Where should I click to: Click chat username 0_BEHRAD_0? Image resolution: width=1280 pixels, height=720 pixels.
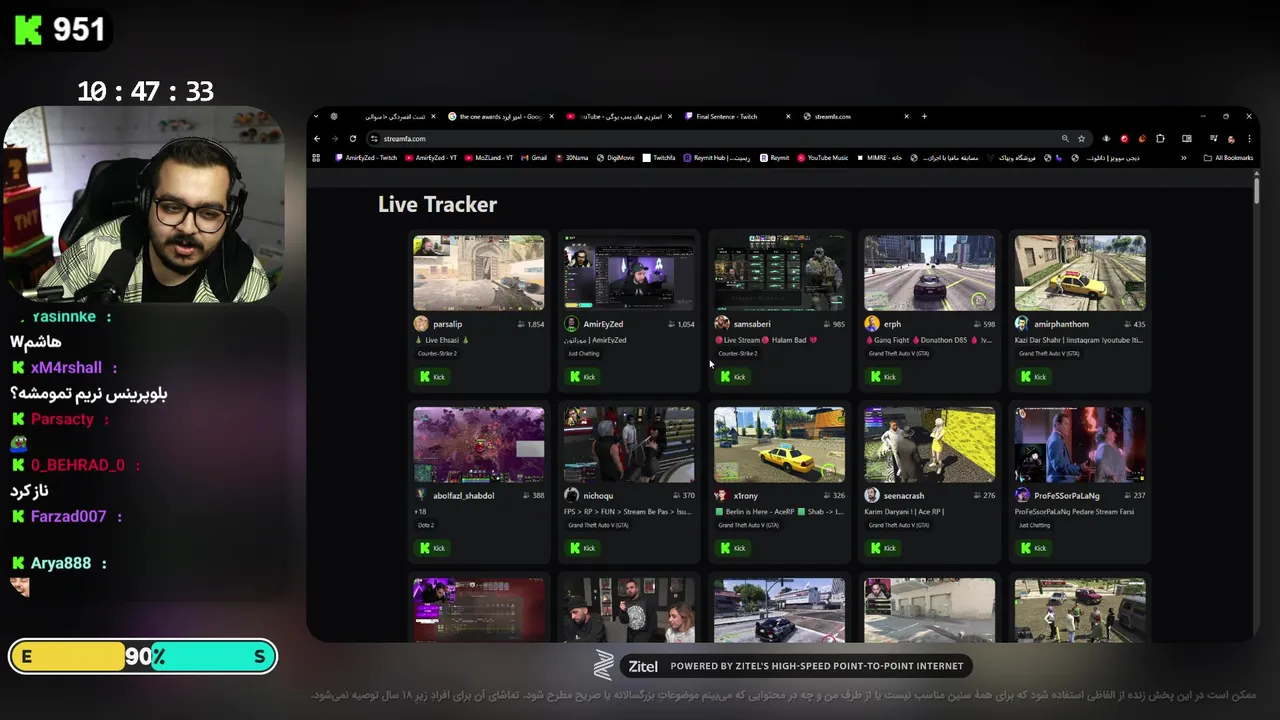point(78,465)
